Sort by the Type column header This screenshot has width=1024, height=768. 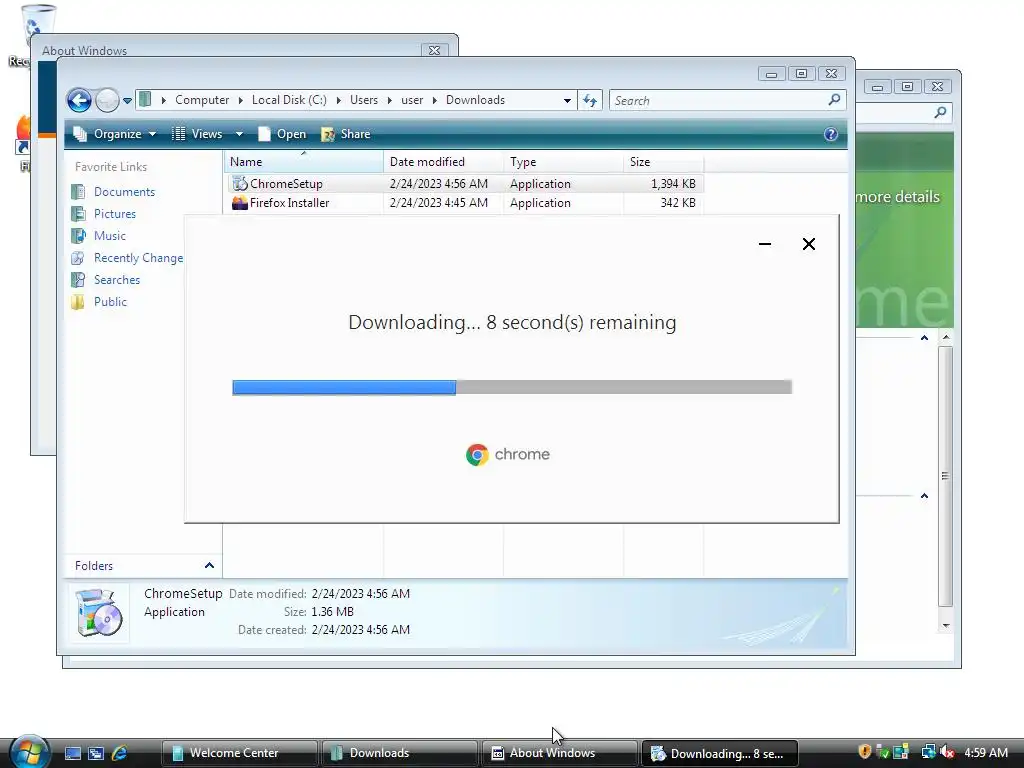click(x=564, y=162)
